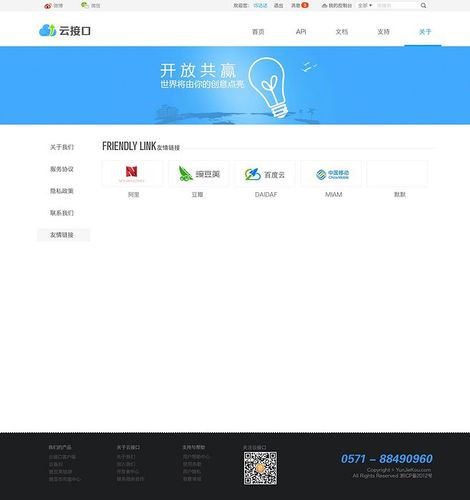Click the magnifier search icon
This screenshot has width=470, height=500.
[423, 6]
